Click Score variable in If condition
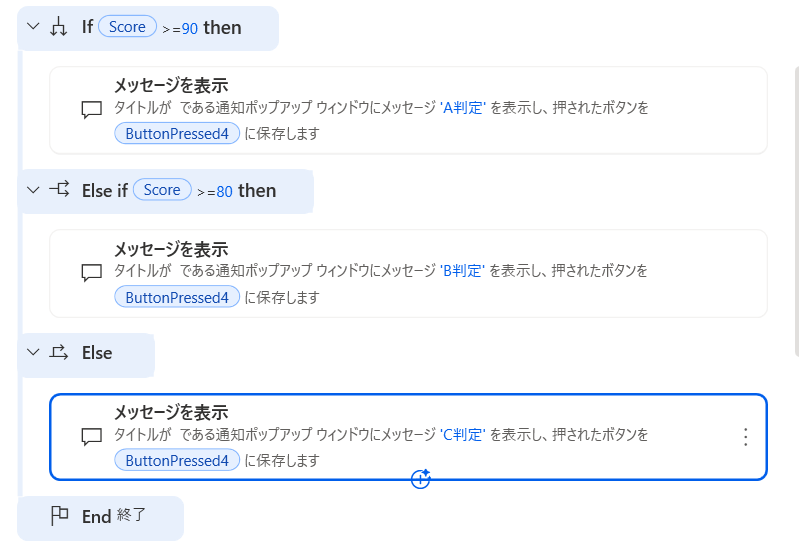 pos(127,27)
